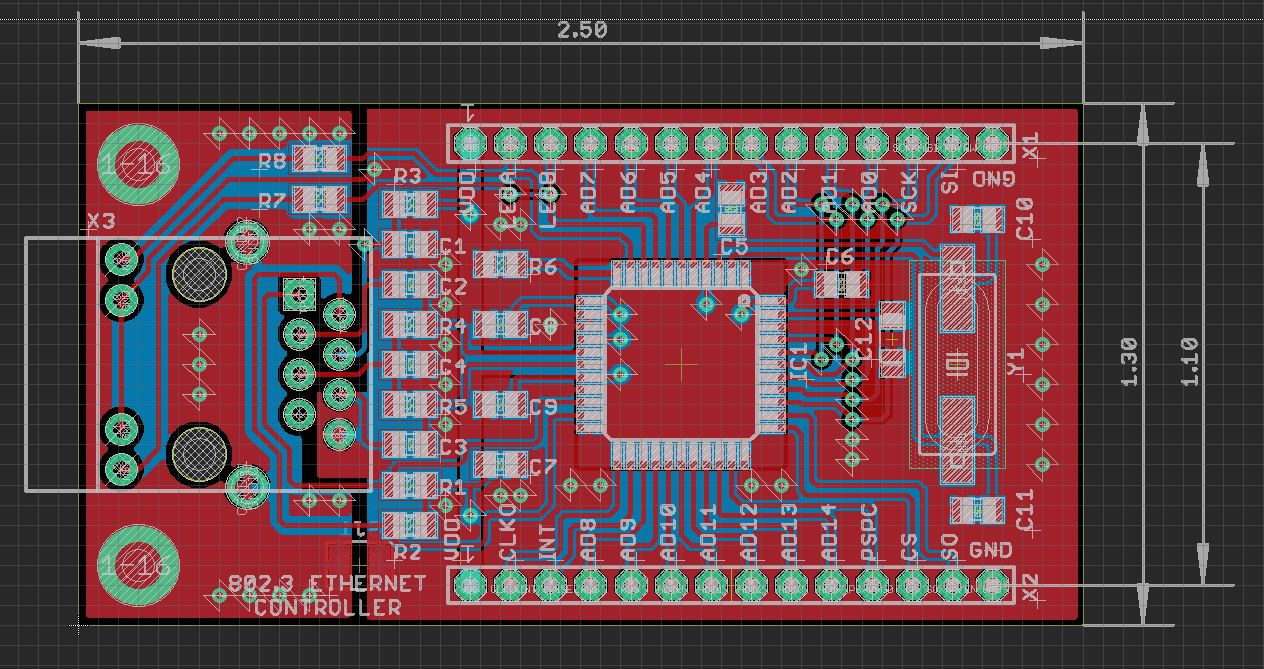Click the C10 capacitor footprint
Image resolution: width=1264 pixels, height=669 pixels.
977,219
